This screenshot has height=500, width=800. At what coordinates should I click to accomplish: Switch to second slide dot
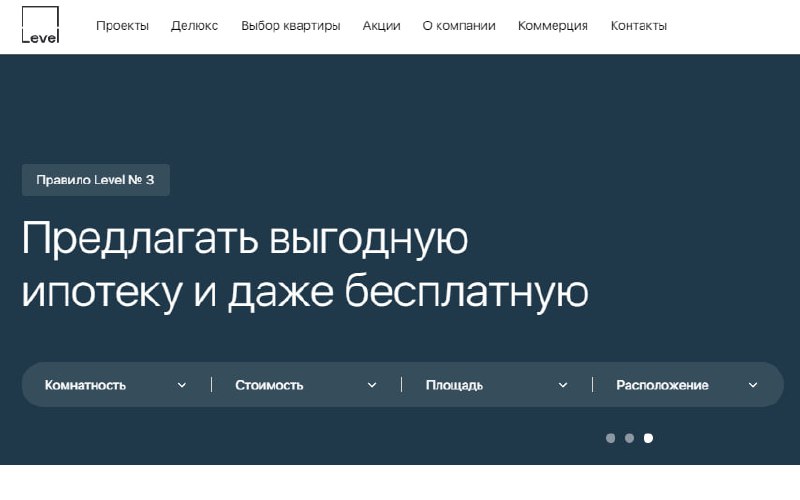click(x=629, y=438)
